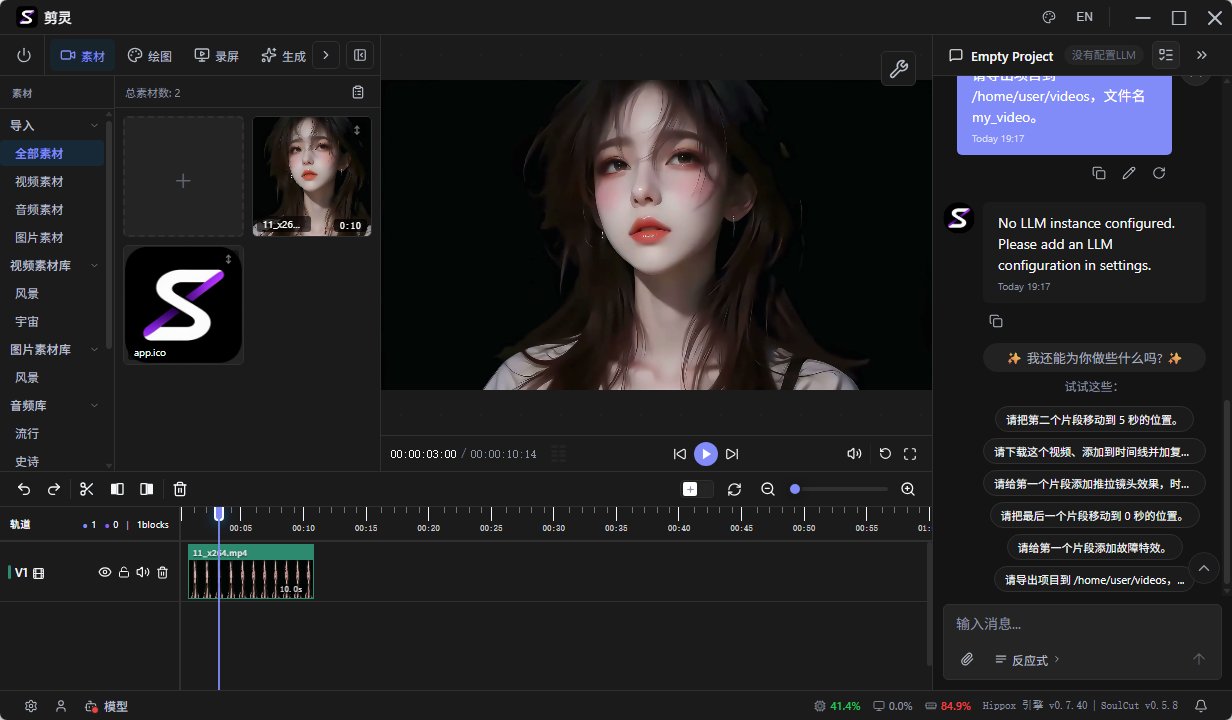Select 视频素材 in the sidebar
Viewport: 1232px width, 720px height.
(x=52, y=181)
